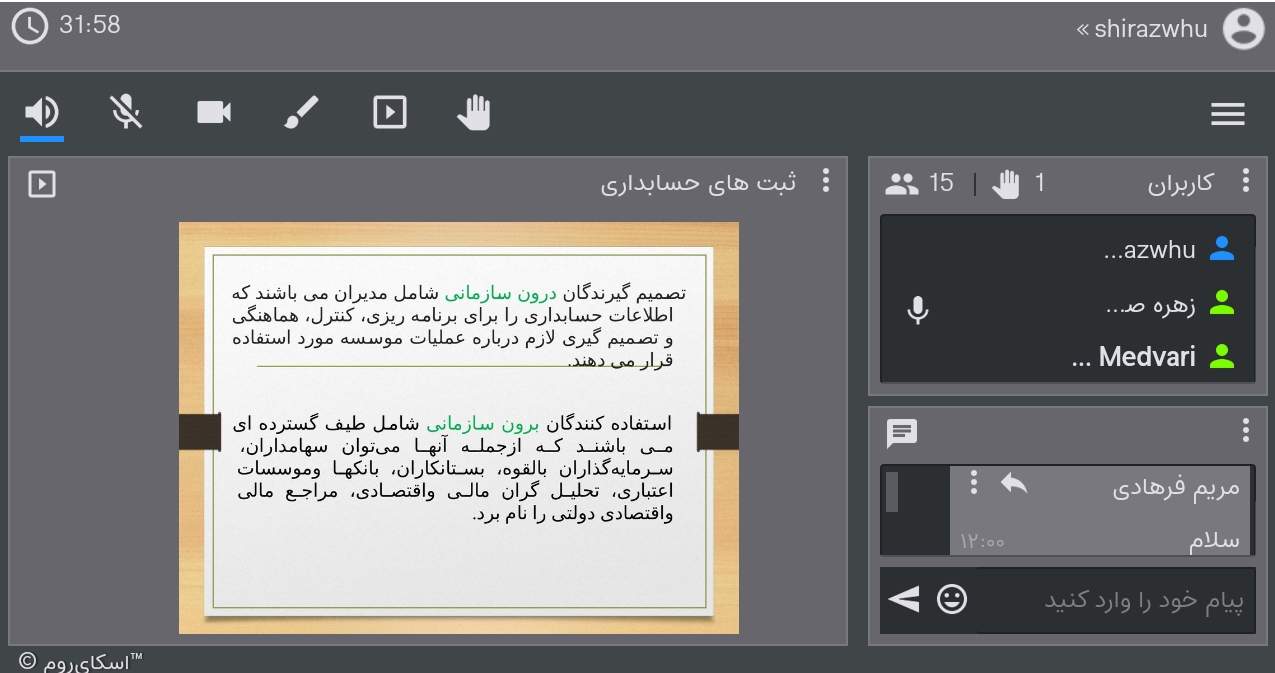Click the play icon in the presentation panel corner
Viewport: 1275px width, 673px height.
click(x=42, y=184)
